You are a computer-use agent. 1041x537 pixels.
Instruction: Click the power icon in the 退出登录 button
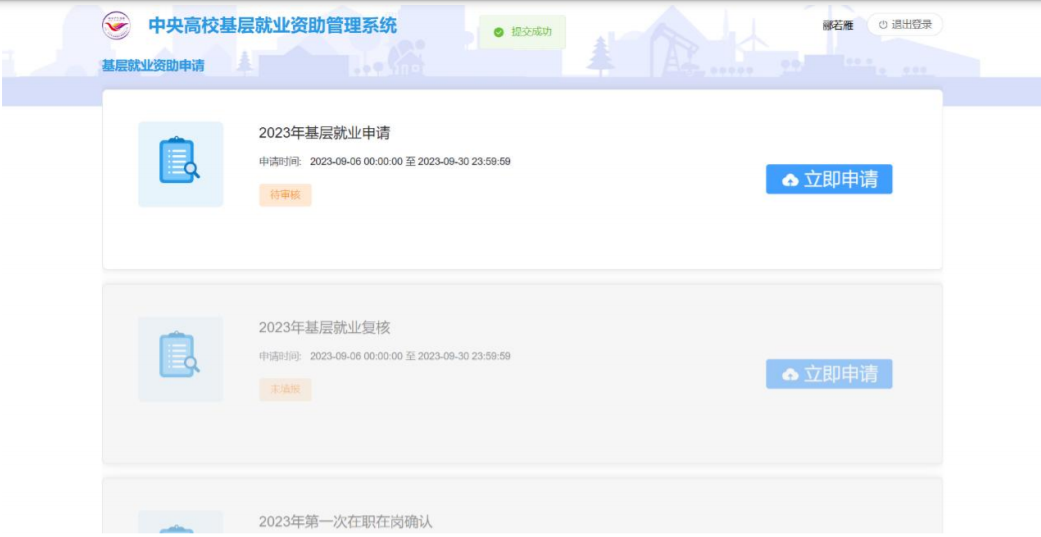click(x=883, y=25)
